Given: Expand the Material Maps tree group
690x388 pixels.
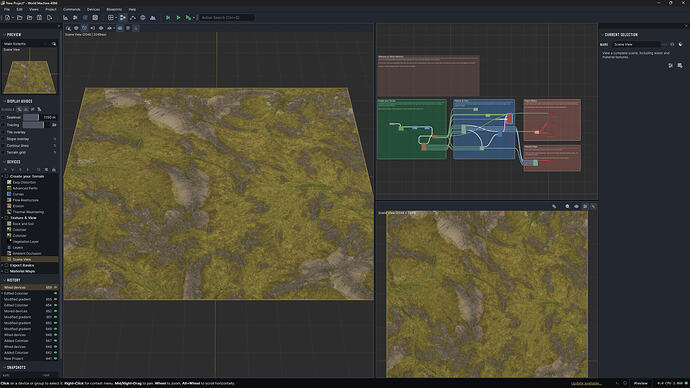Looking at the screenshot, I should point(3,271).
